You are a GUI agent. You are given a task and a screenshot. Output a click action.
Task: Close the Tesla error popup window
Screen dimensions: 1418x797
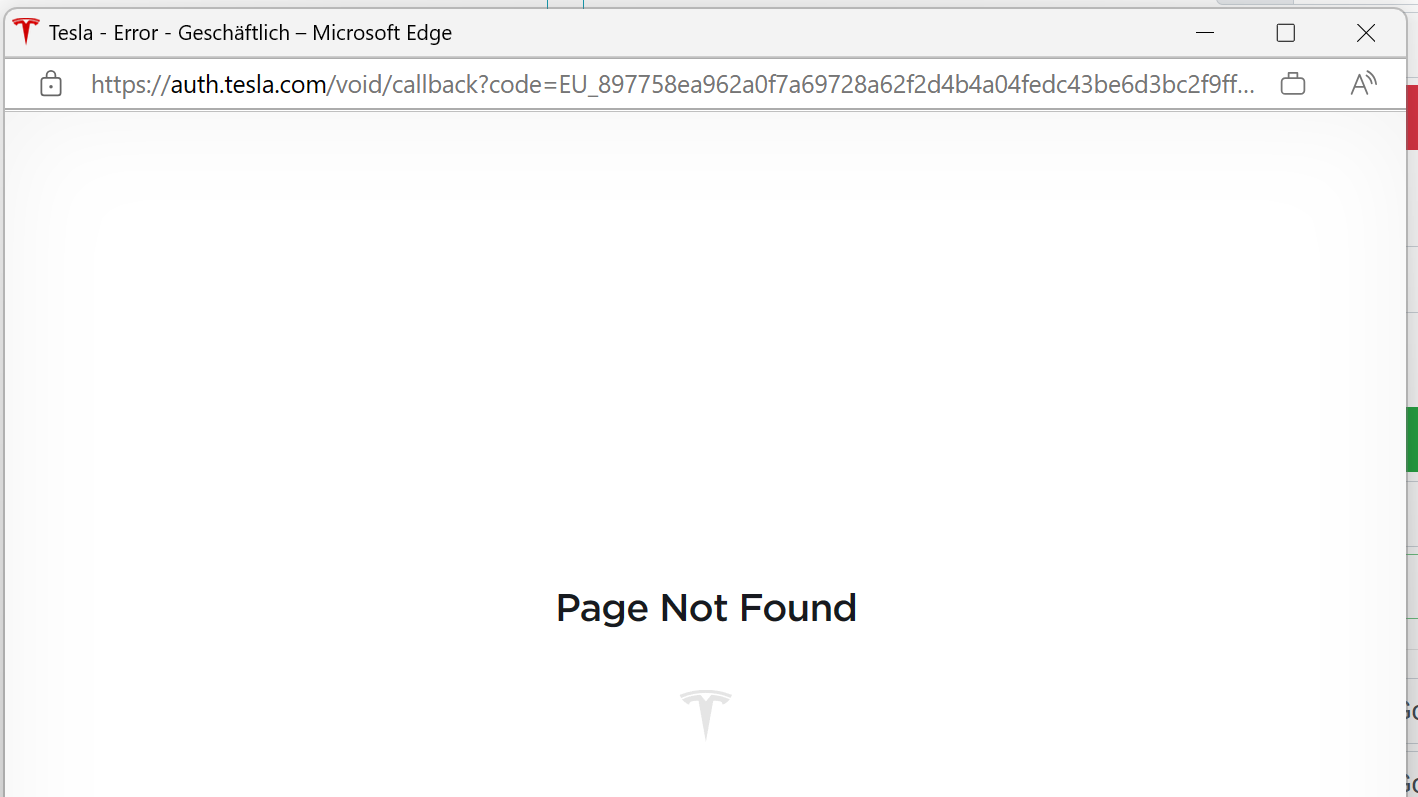[x=1366, y=33]
